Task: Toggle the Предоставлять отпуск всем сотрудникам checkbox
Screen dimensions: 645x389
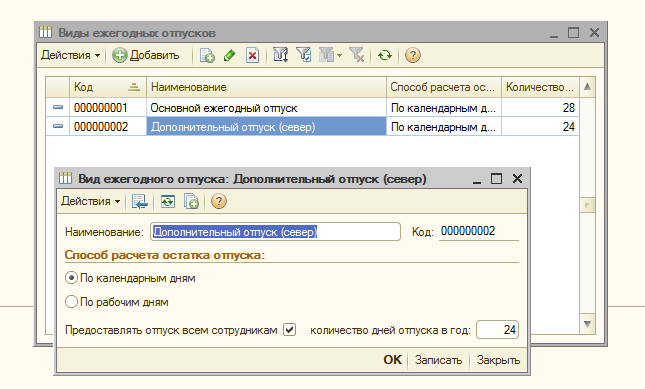Action: coord(290,330)
